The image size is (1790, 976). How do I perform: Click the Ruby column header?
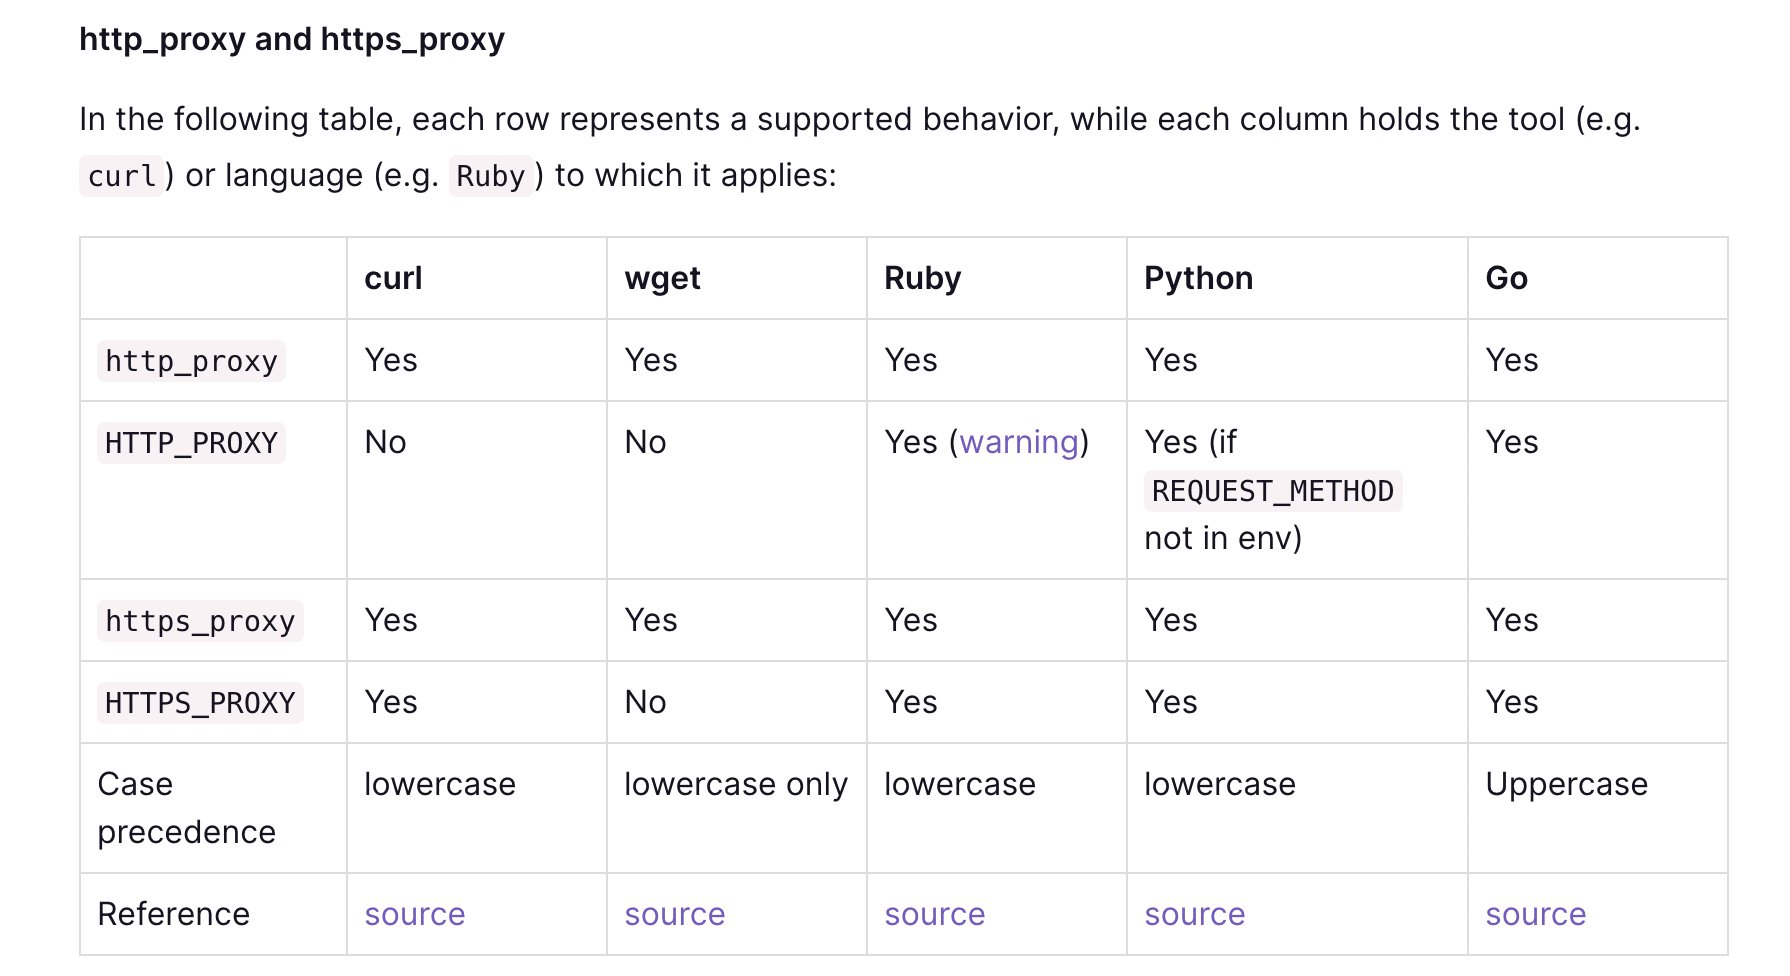922,278
